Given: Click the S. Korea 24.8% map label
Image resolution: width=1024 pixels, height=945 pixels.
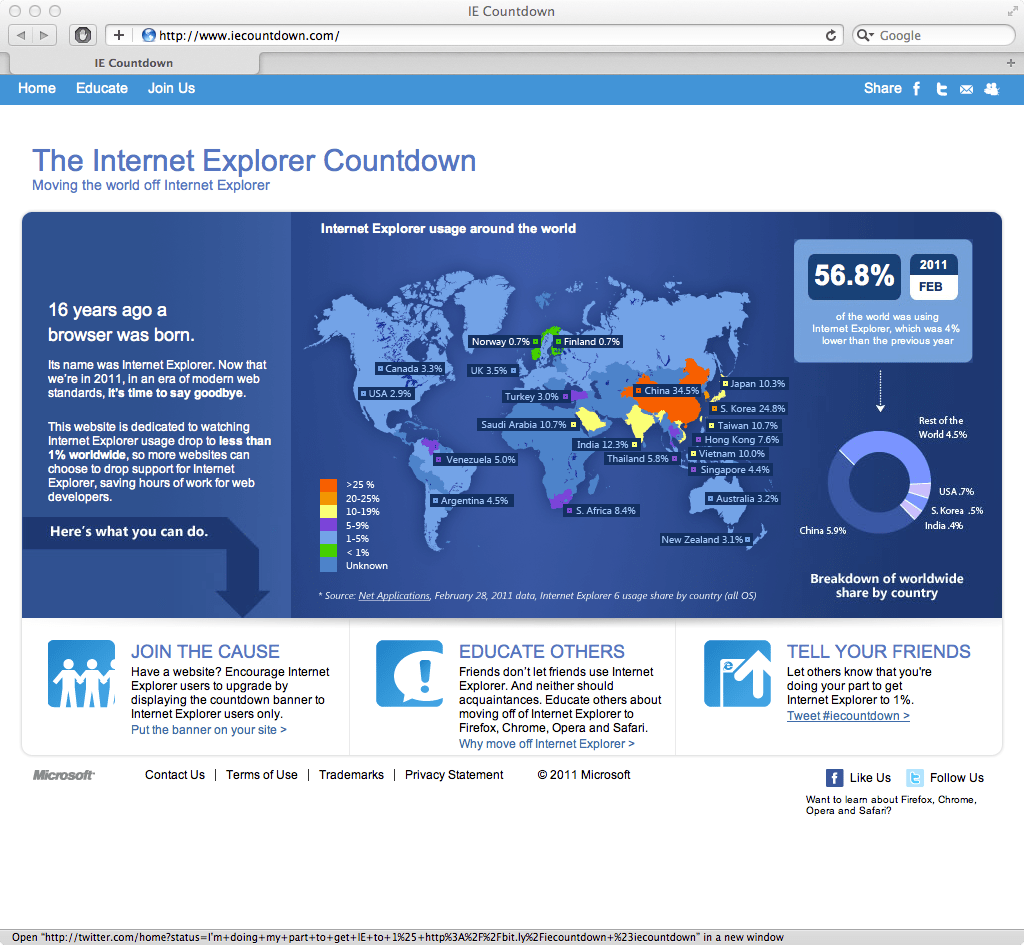Looking at the screenshot, I should (x=749, y=409).
